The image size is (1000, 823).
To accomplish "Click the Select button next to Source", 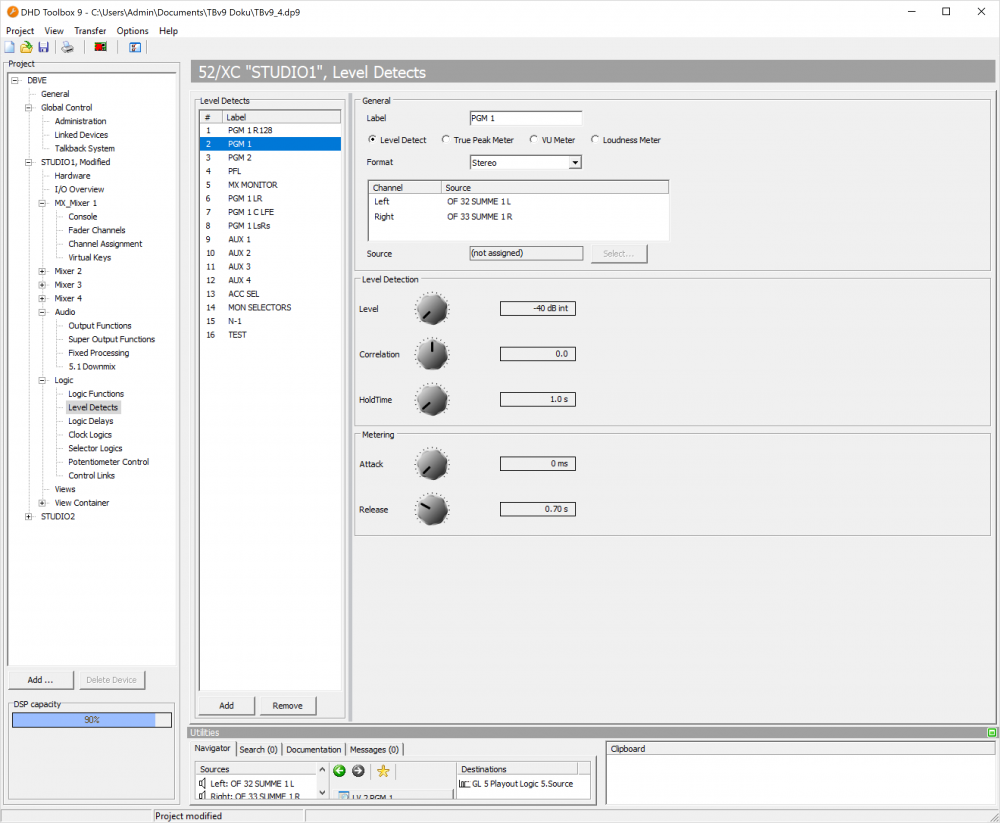I will click(x=618, y=253).
